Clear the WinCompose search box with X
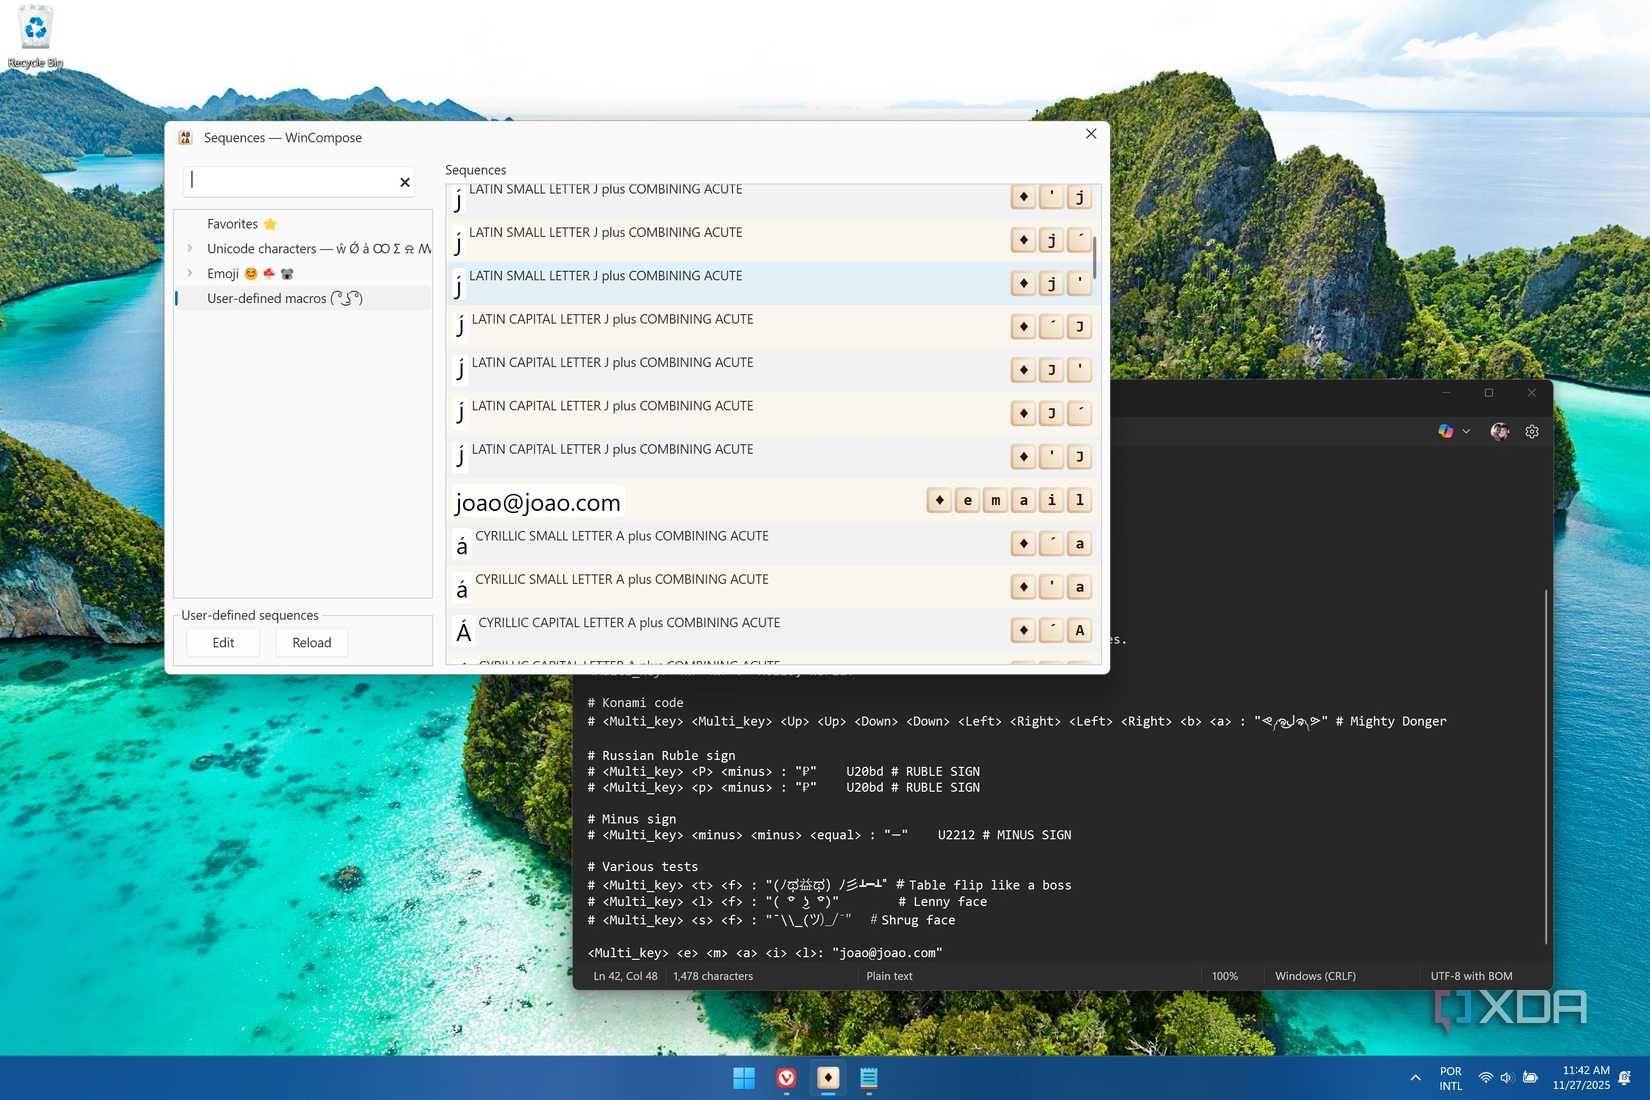This screenshot has height=1100, width=1650. pos(405,182)
